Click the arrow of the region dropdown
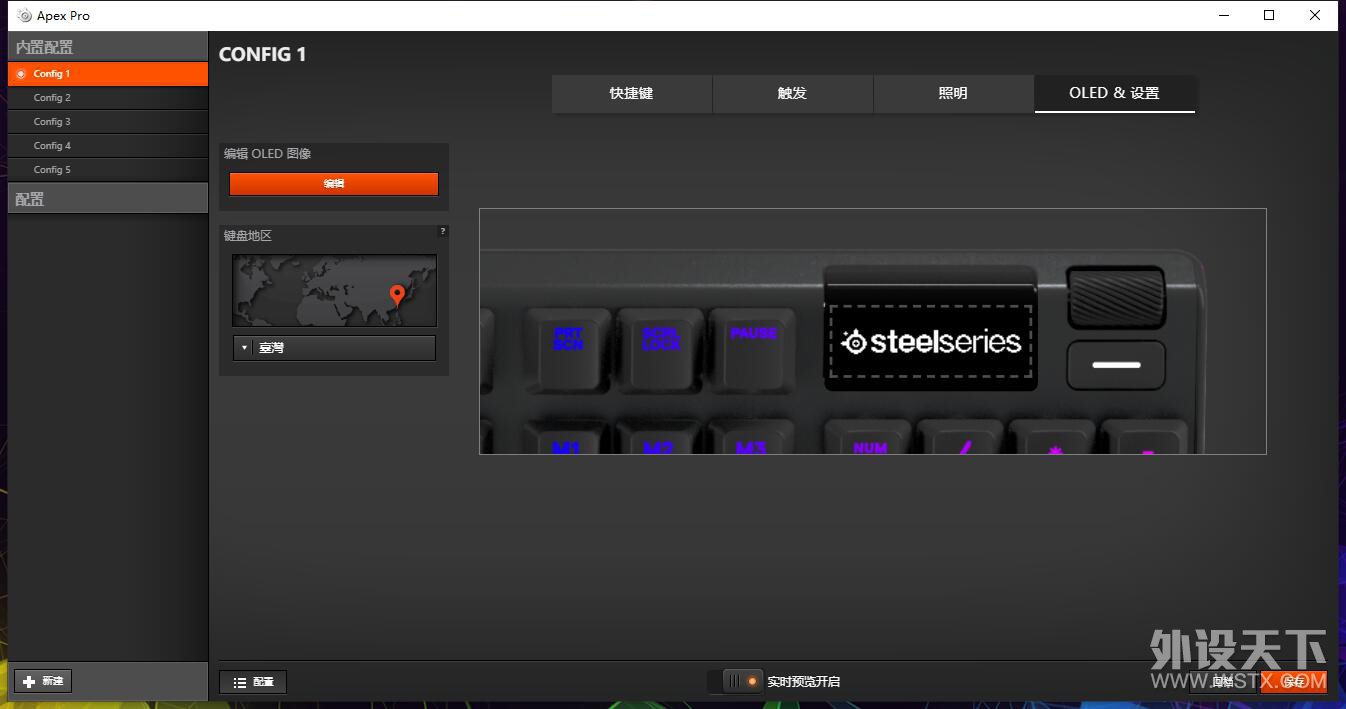 (244, 348)
